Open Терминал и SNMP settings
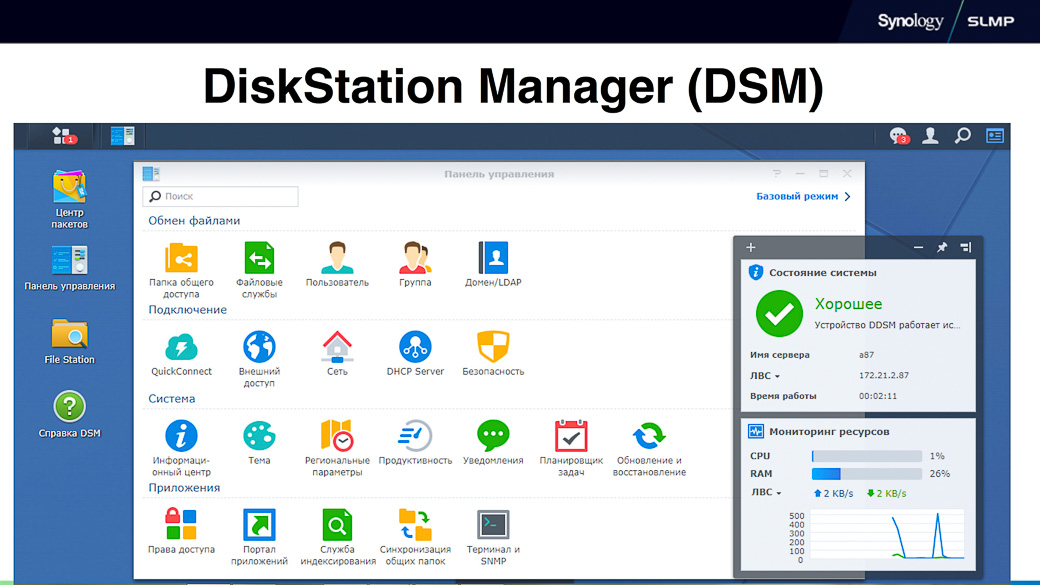 [x=493, y=537]
